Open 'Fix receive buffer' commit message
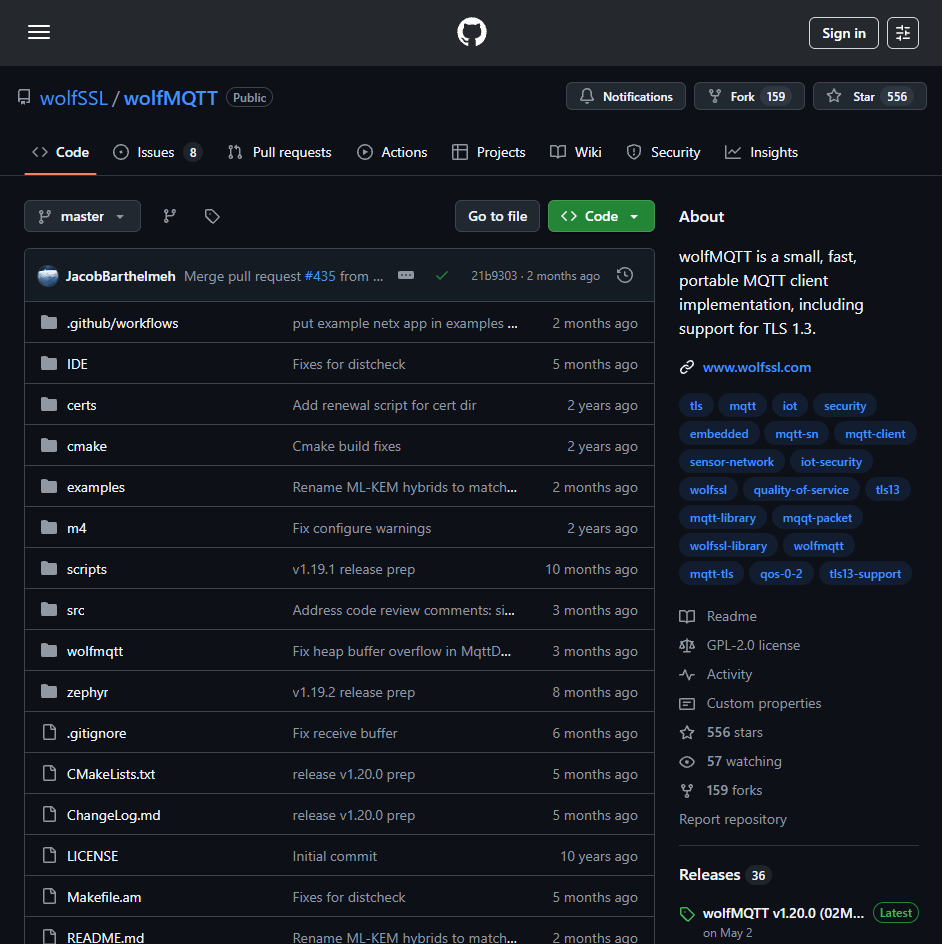The height and width of the screenshot is (944, 942). click(345, 733)
